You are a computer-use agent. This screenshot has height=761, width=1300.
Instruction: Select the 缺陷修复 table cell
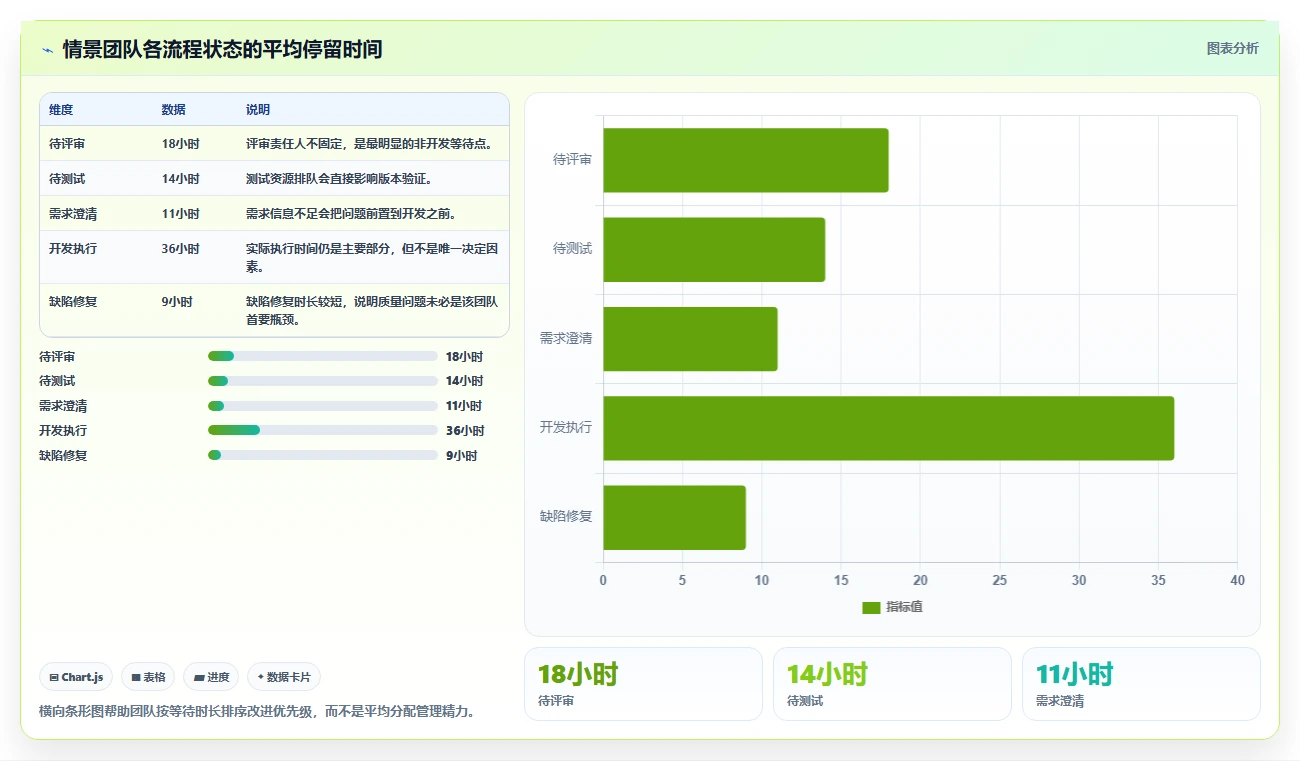[x=96, y=311]
